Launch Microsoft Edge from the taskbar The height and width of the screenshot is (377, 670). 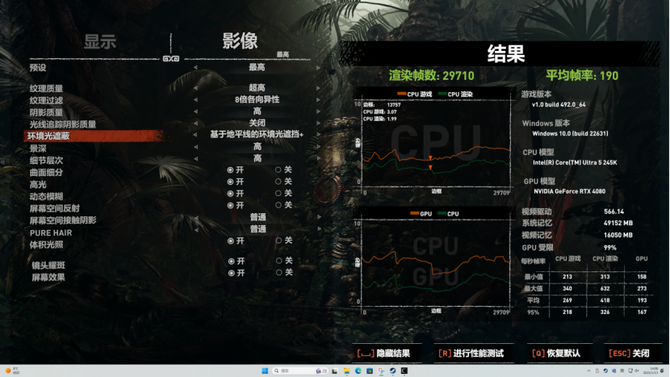click(x=358, y=371)
